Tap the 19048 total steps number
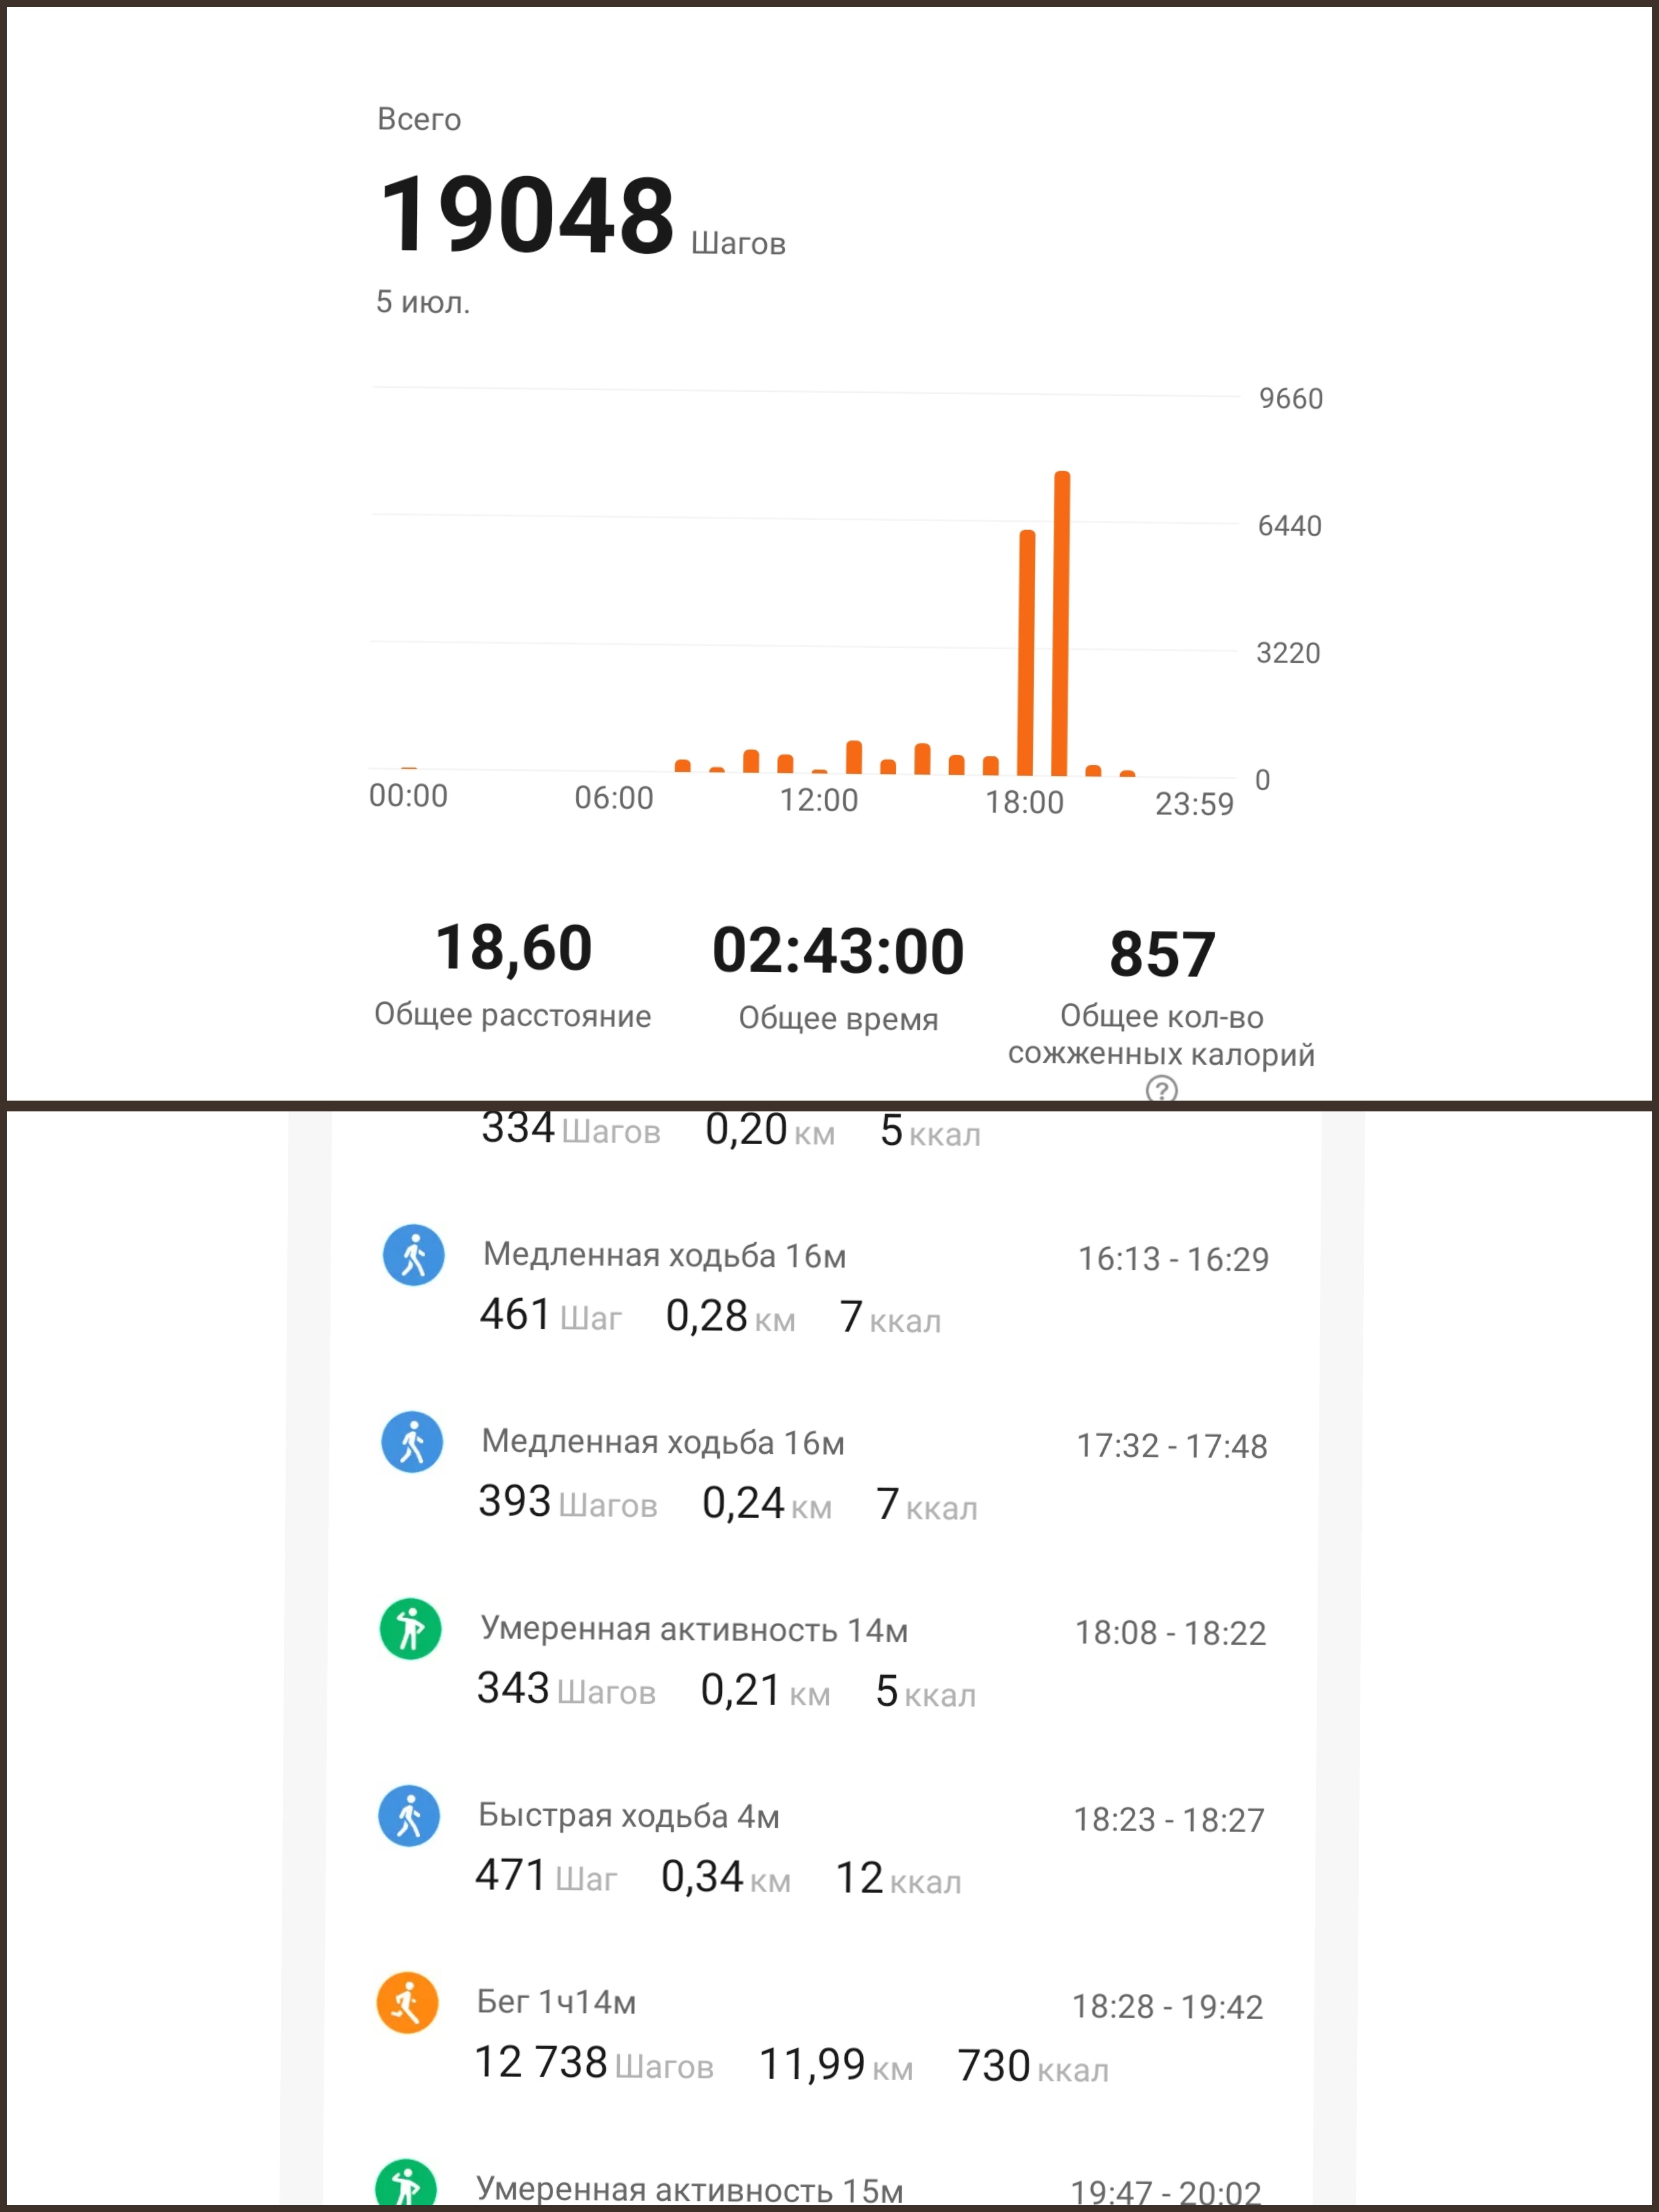 point(527,214)
